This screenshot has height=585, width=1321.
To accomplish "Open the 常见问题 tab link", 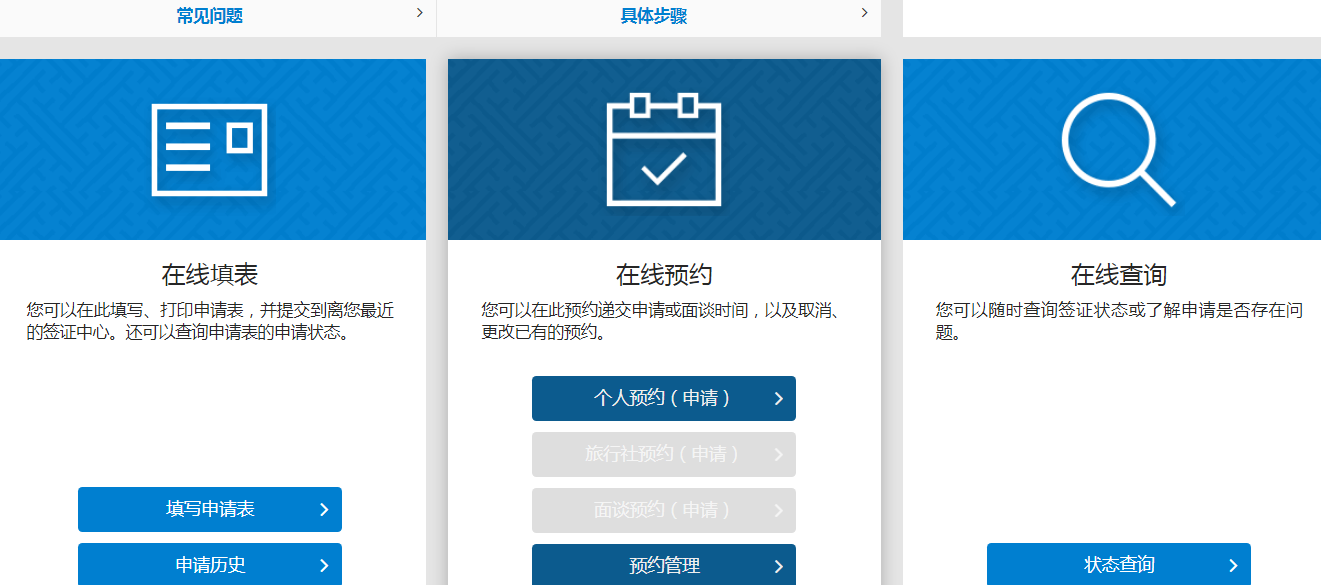I will [x=209, y=16].
